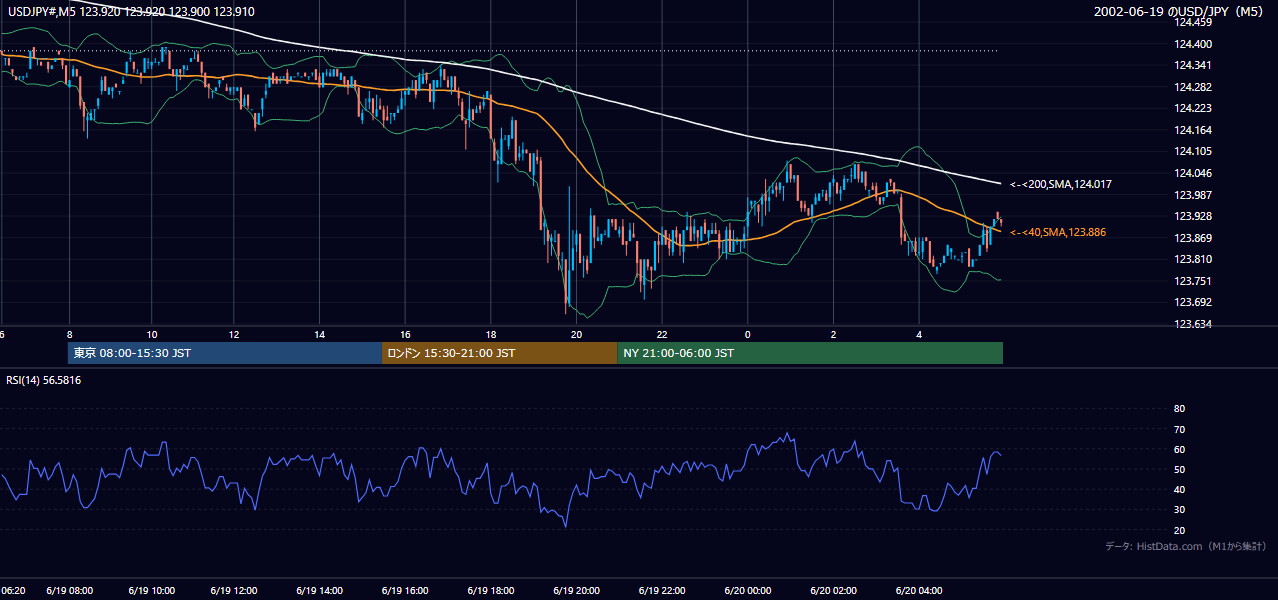Click the RSI 70 level label

(x=1179, y=429)
